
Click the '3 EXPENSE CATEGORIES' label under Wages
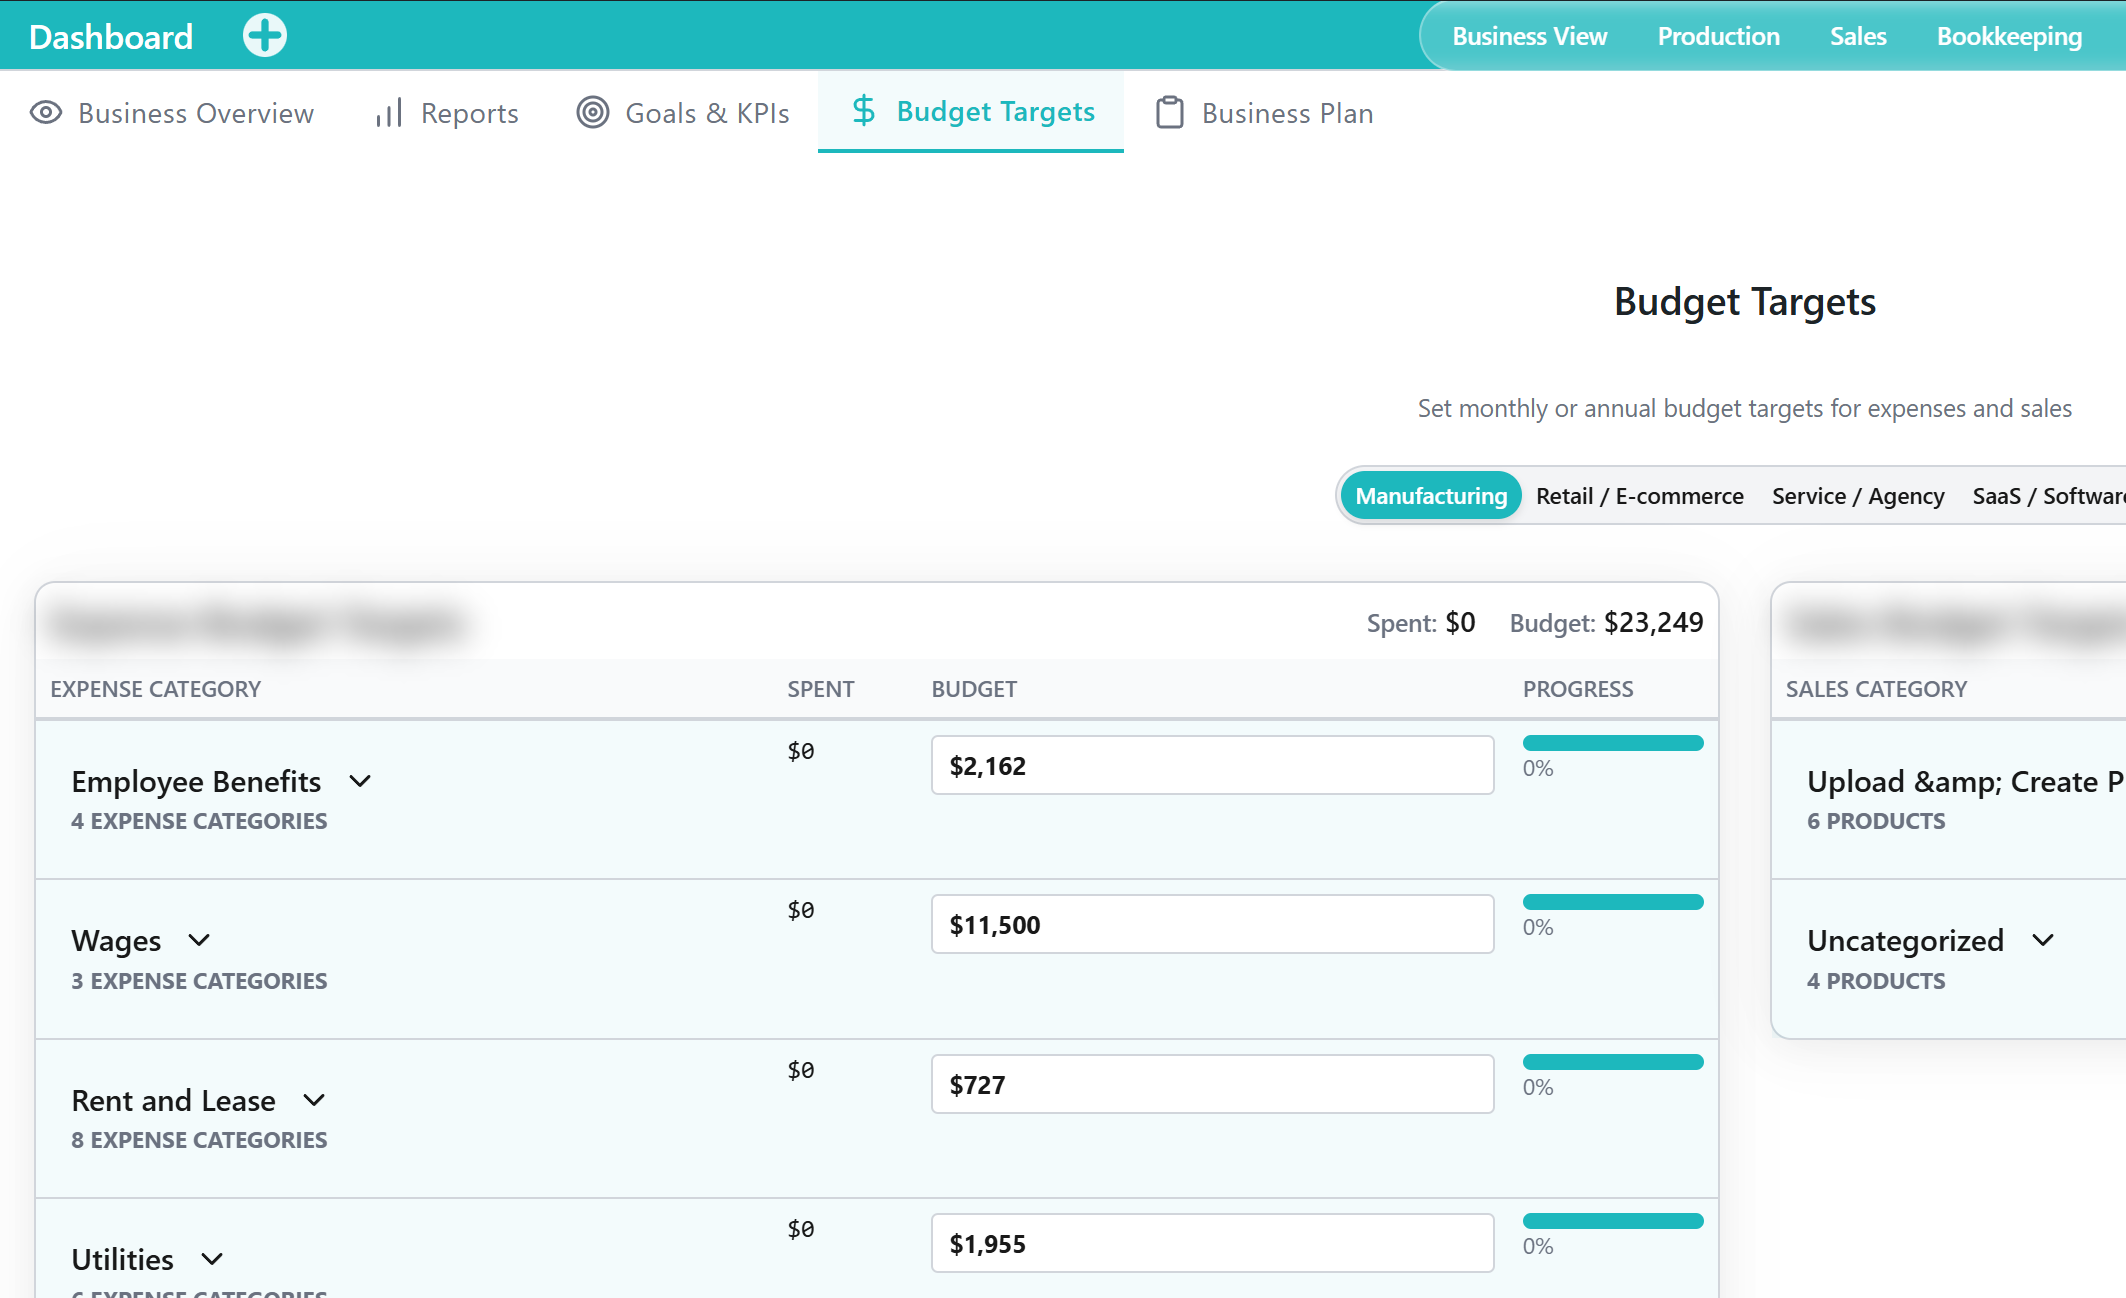(x=199, y=981)
